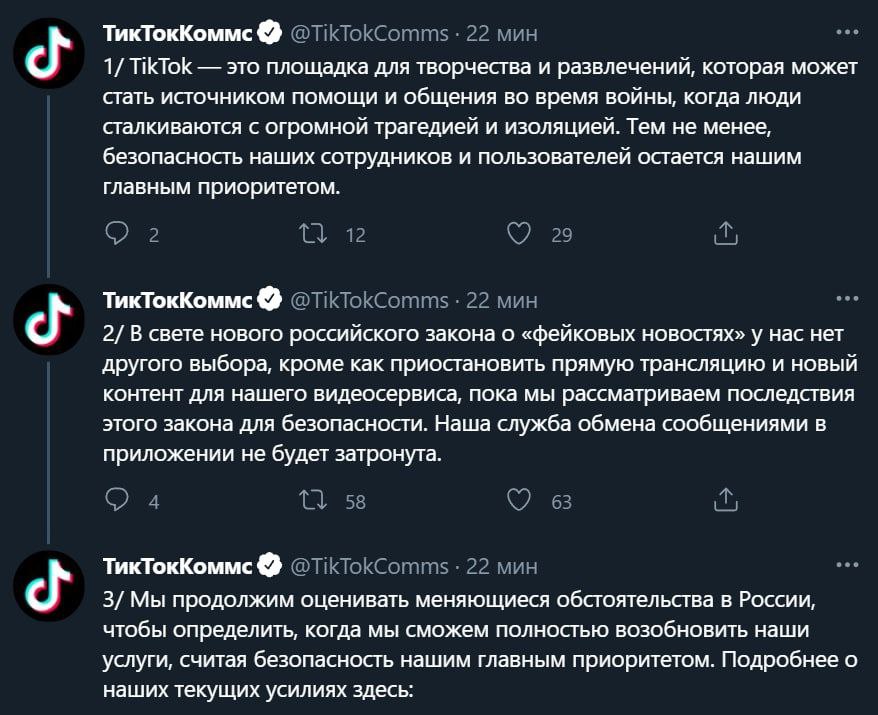Open more options menu on third tweet
878x715 pixels.
(846, 564)
